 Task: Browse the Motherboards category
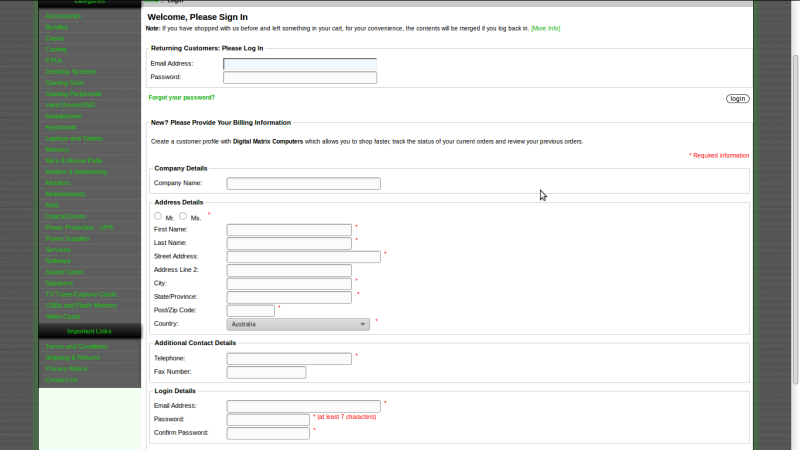click(65, 194)
